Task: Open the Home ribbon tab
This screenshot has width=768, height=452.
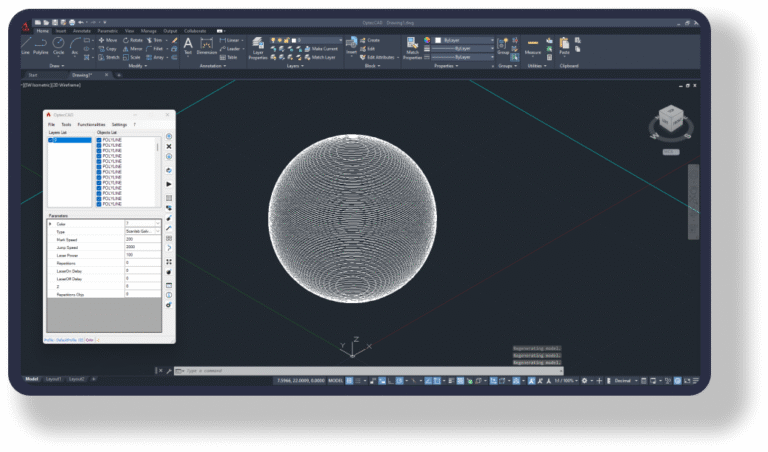Action: (x=43, y=31)
